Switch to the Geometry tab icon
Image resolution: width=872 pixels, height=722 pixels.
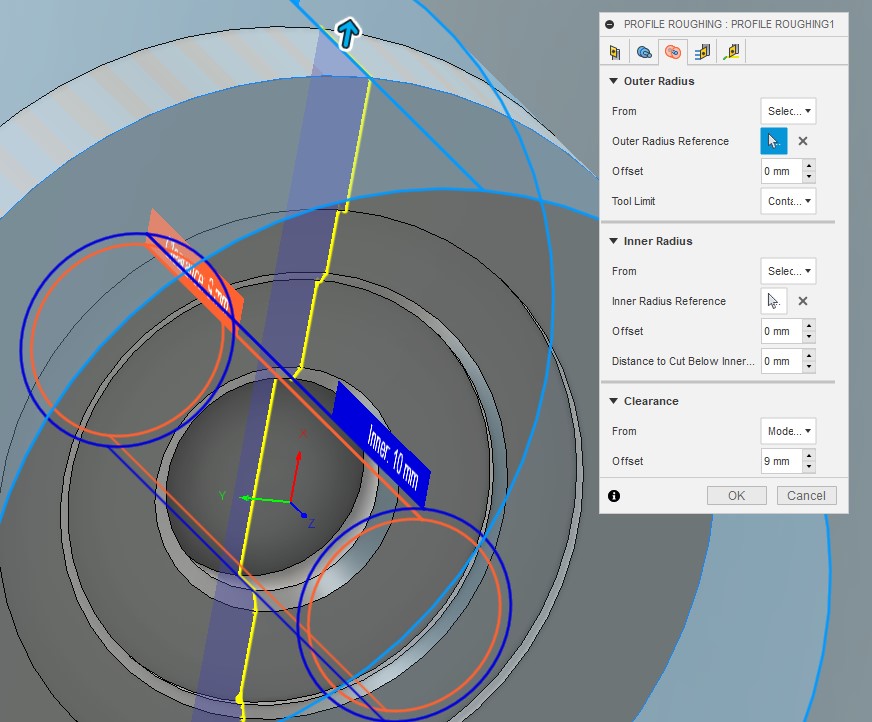click(644, 51)
